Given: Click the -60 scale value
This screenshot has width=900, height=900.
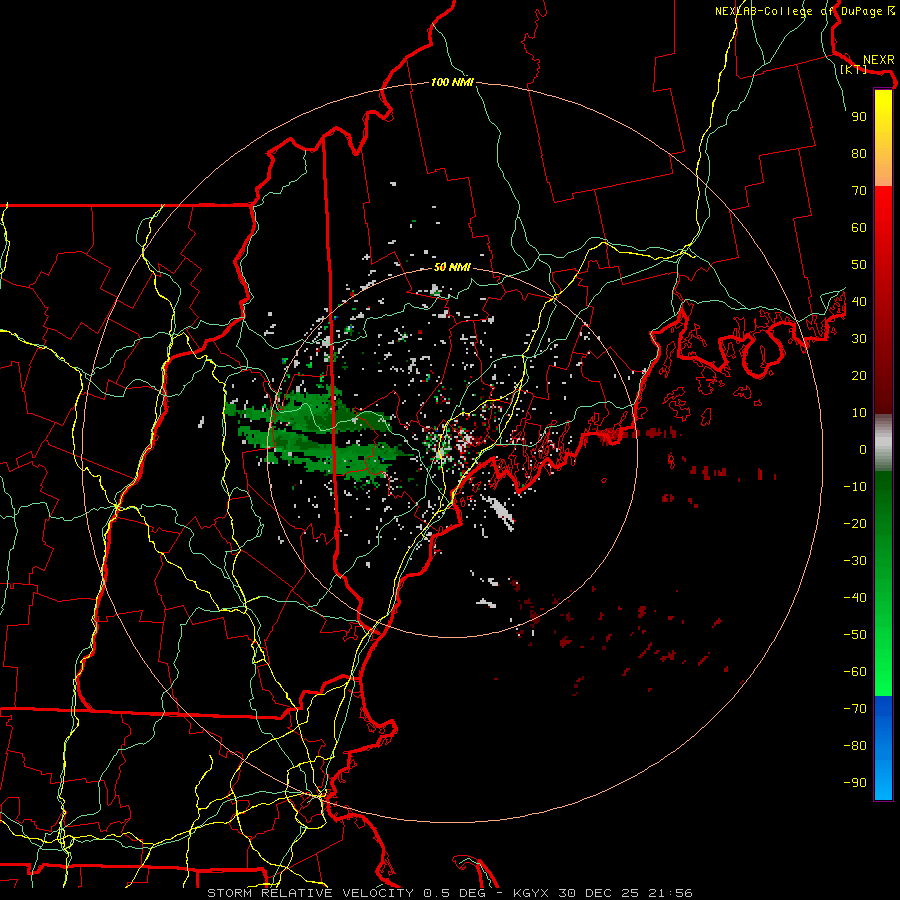Looking at the screenshot, I should [x=855, y=672].
